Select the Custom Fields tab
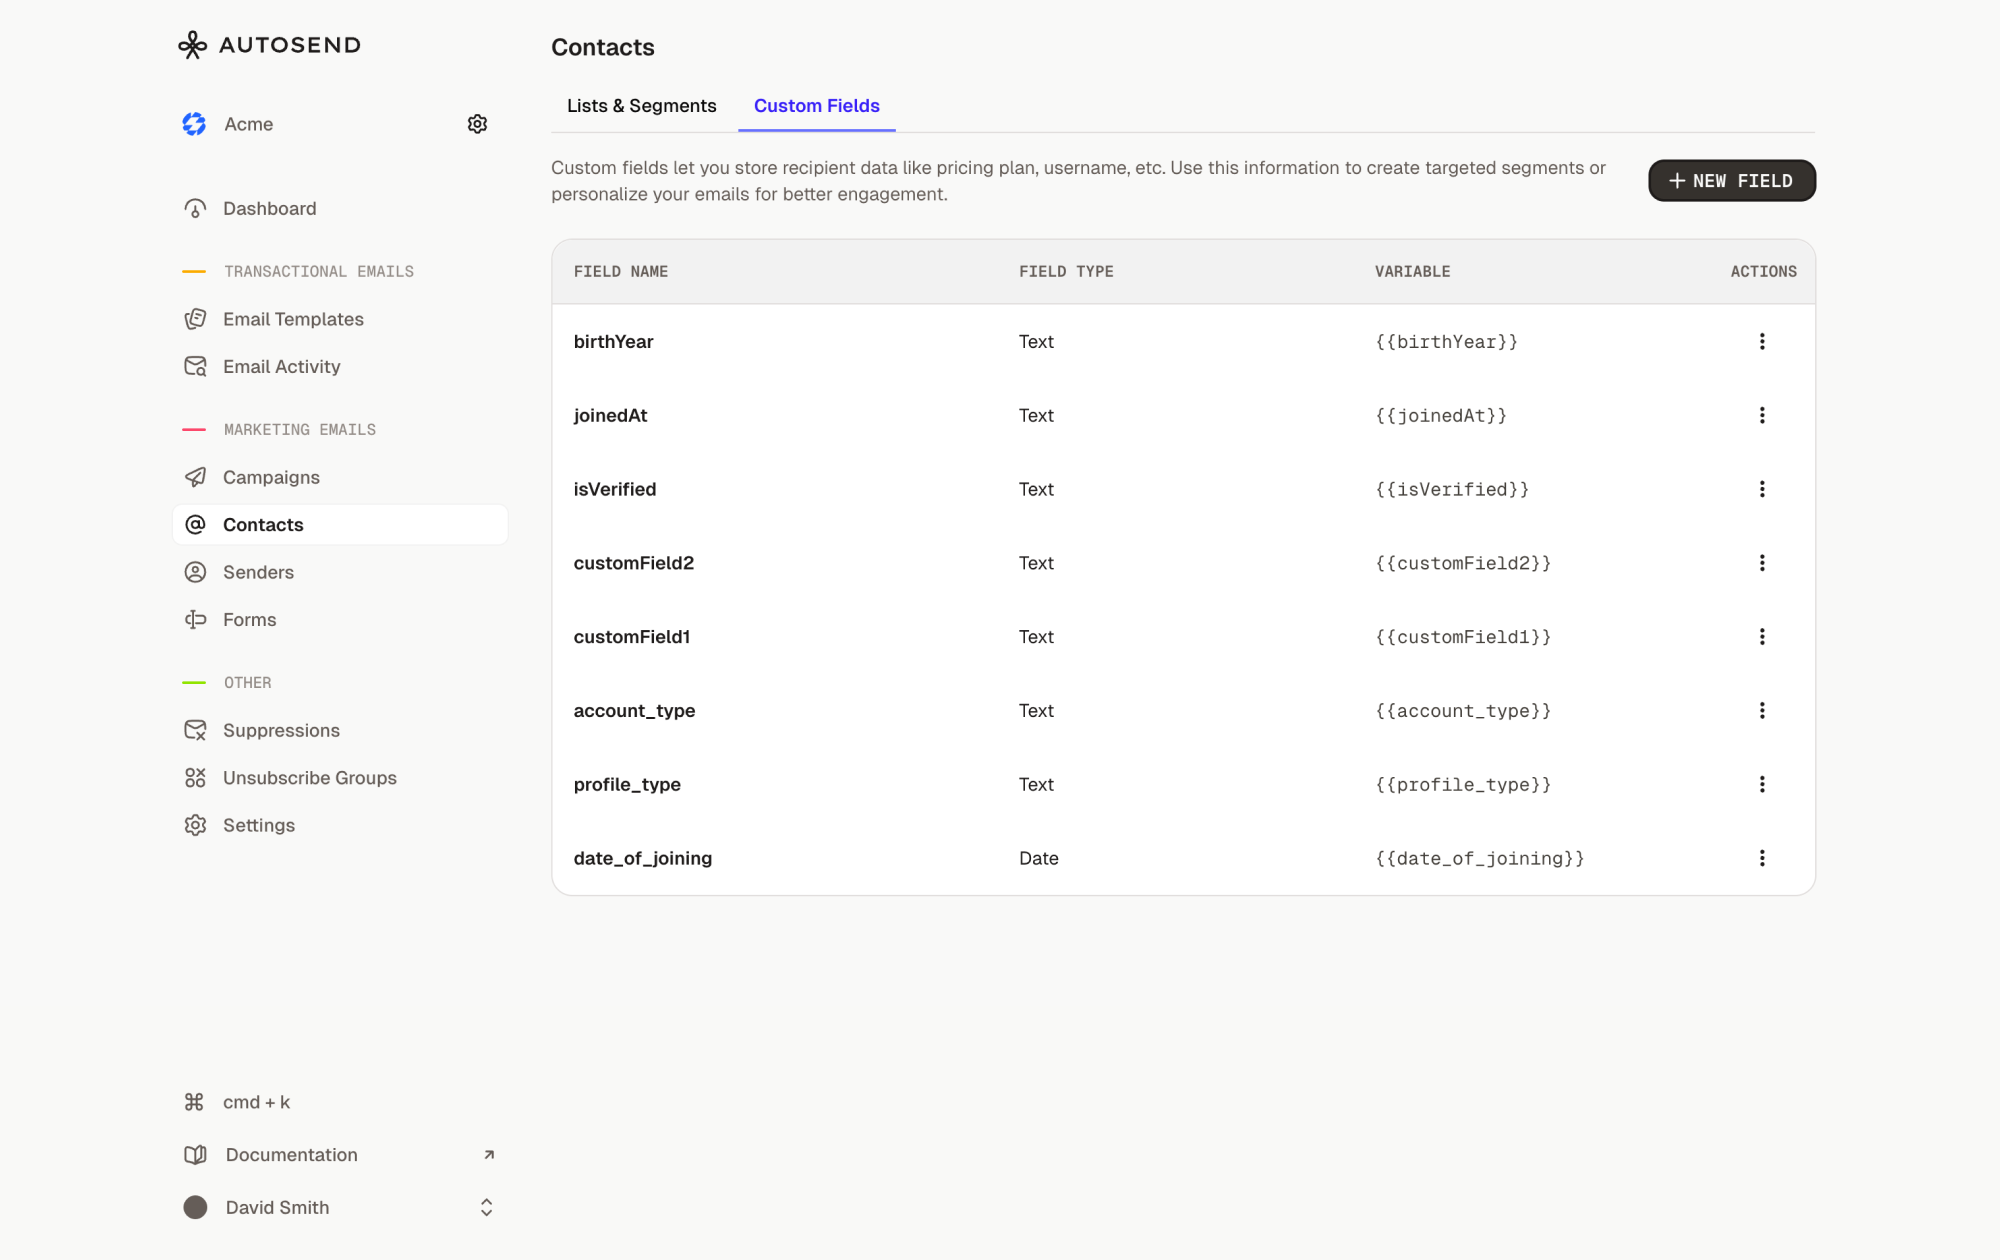Image resolution: width=2000 pixels, height=1260 pixels. pos(816,105)
